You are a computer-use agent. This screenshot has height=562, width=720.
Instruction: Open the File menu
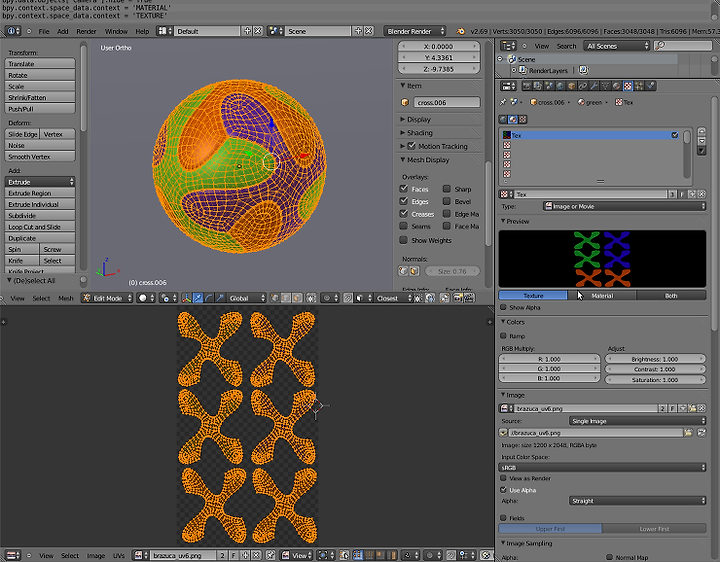[x=44, y=31]
